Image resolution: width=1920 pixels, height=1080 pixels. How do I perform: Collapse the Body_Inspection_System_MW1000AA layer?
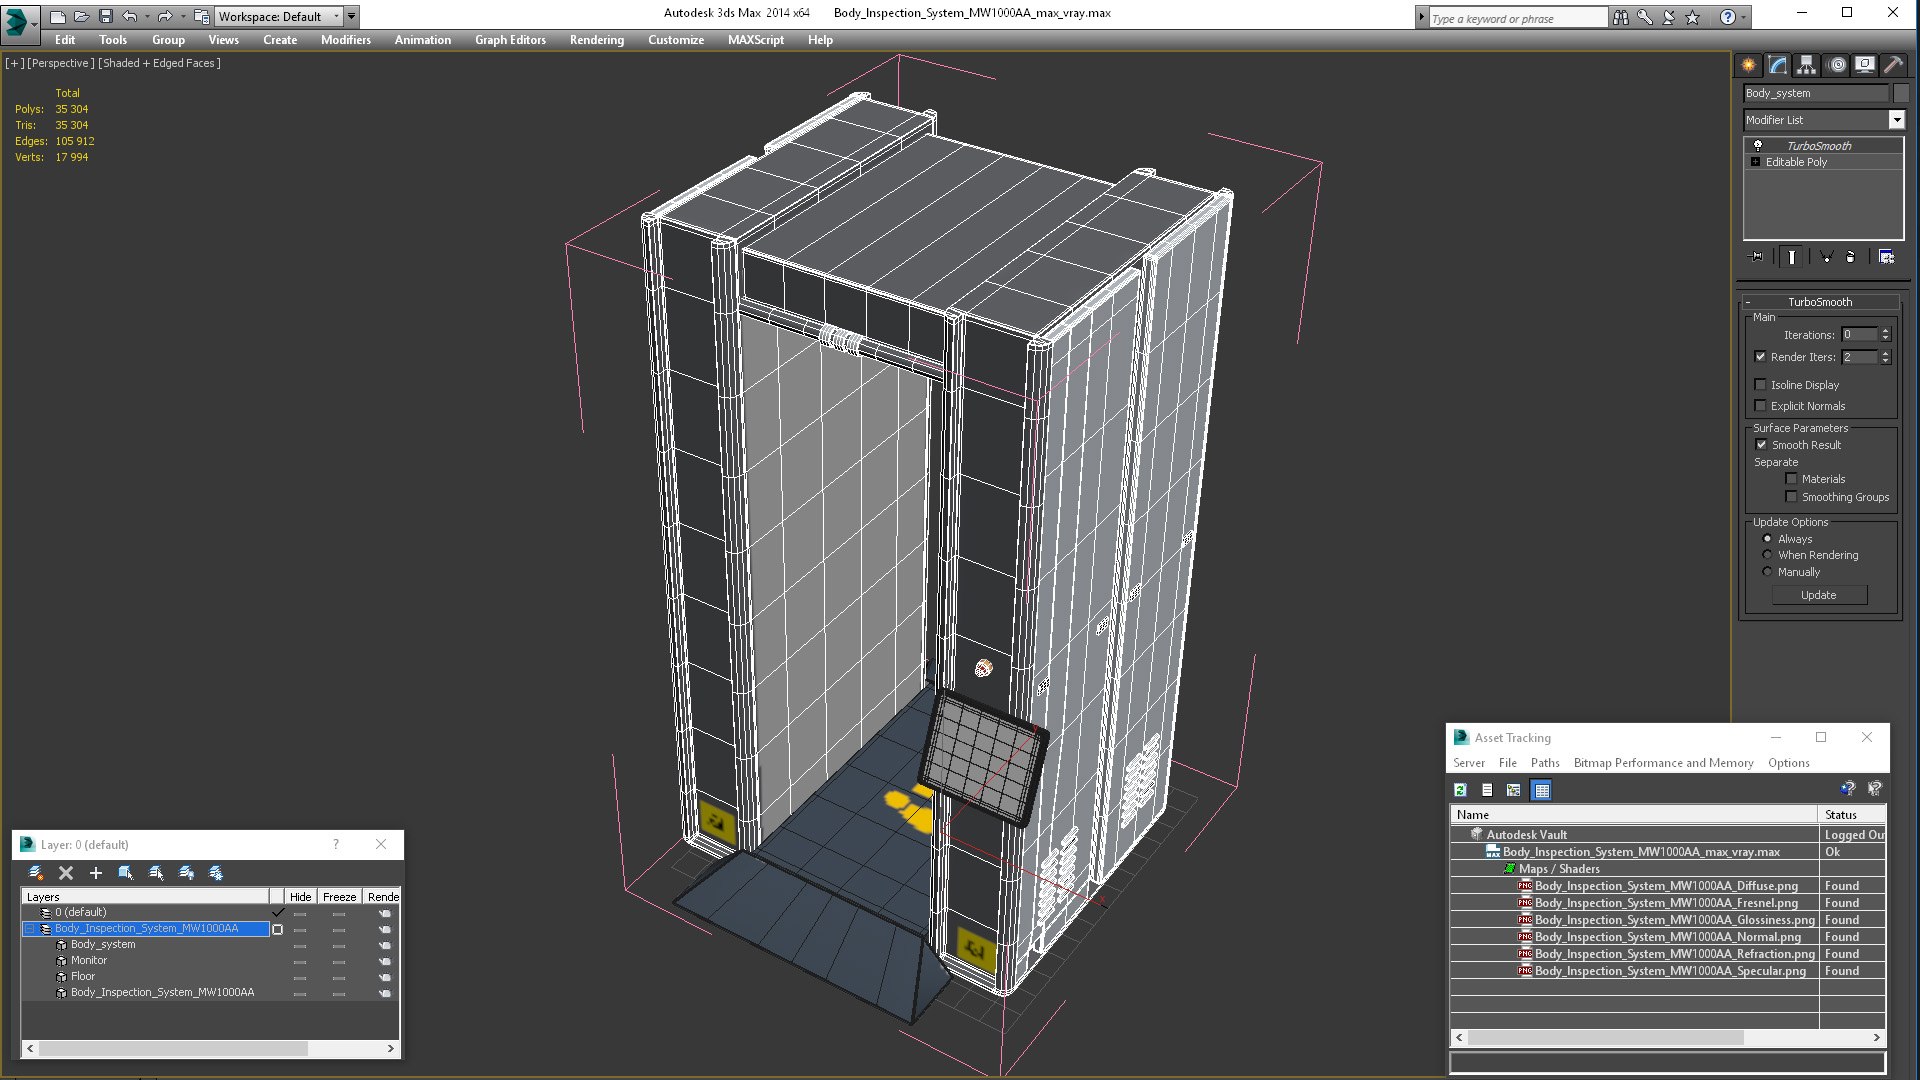[30, 929]
